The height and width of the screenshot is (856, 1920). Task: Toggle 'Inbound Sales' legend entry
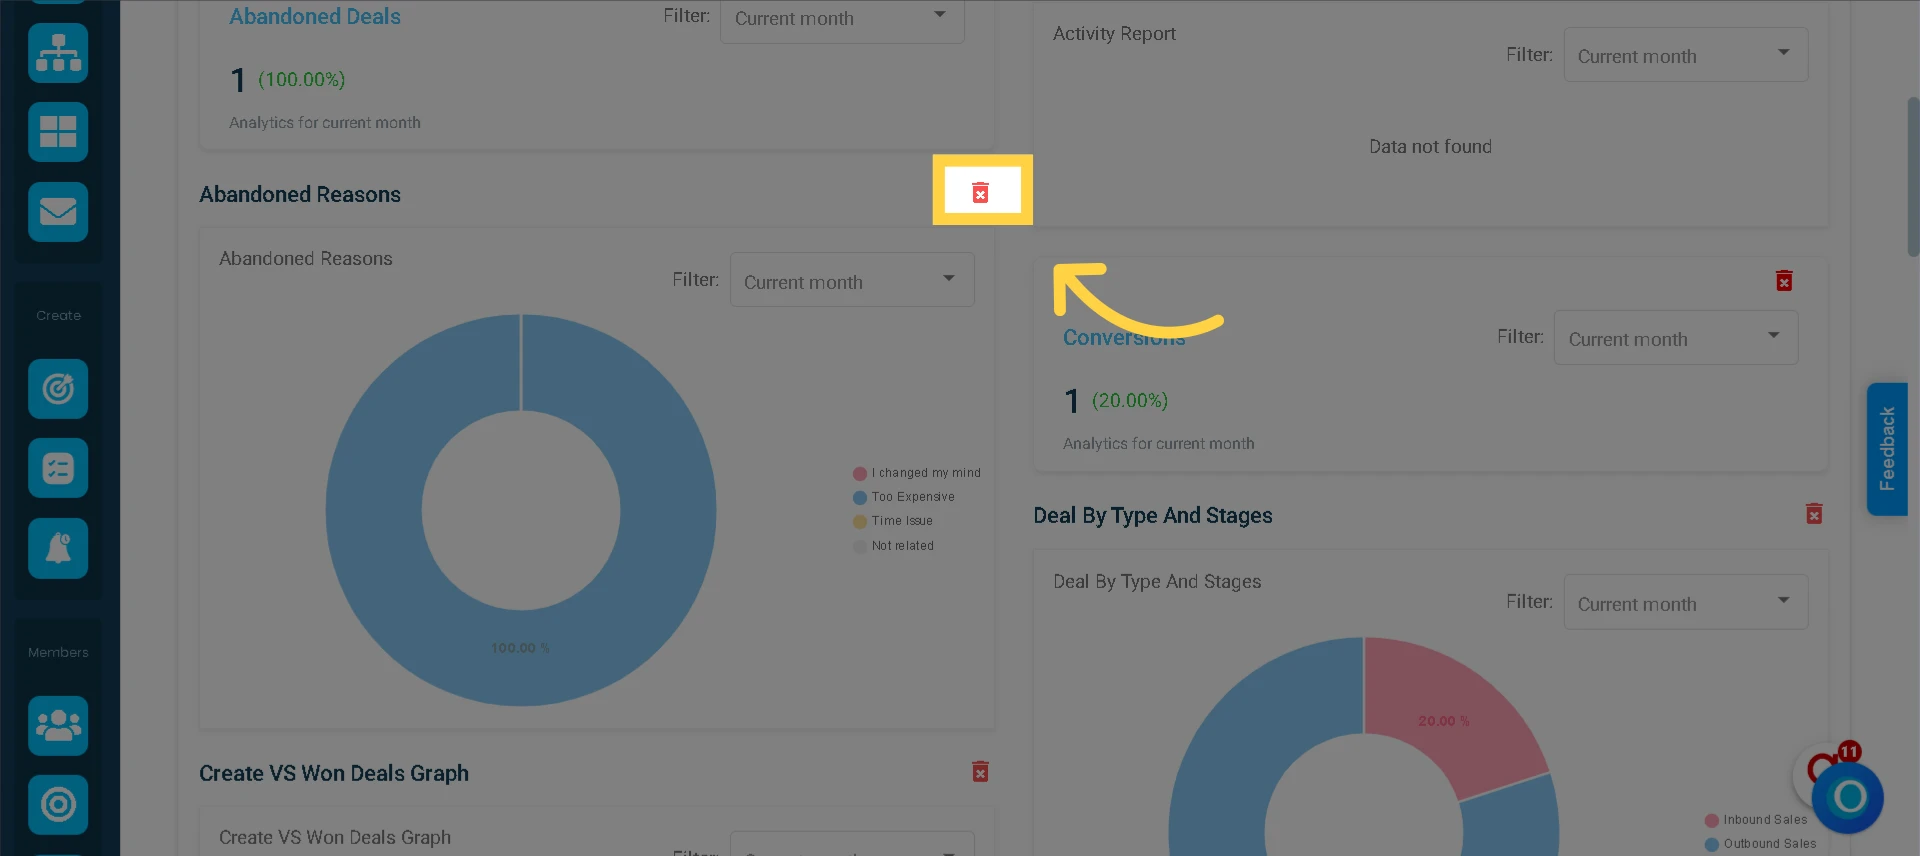1756,820
